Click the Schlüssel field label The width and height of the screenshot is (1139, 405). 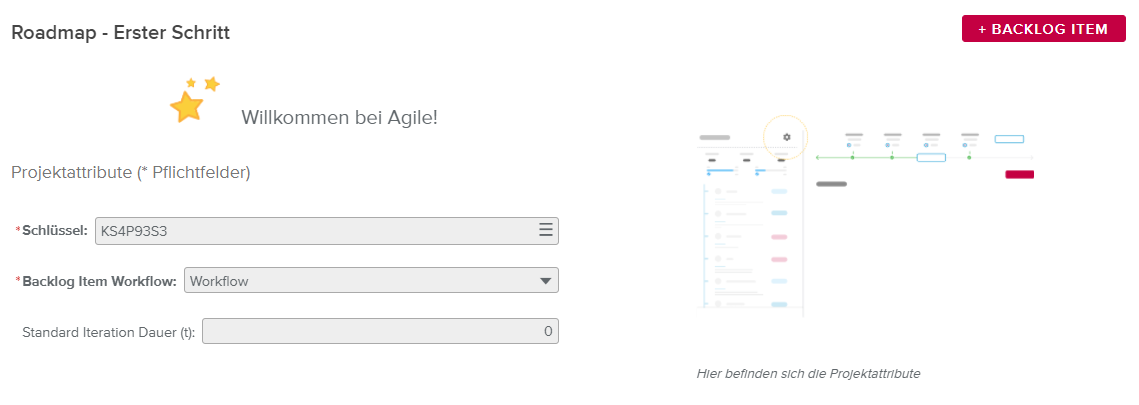click(x=54, y=231)
